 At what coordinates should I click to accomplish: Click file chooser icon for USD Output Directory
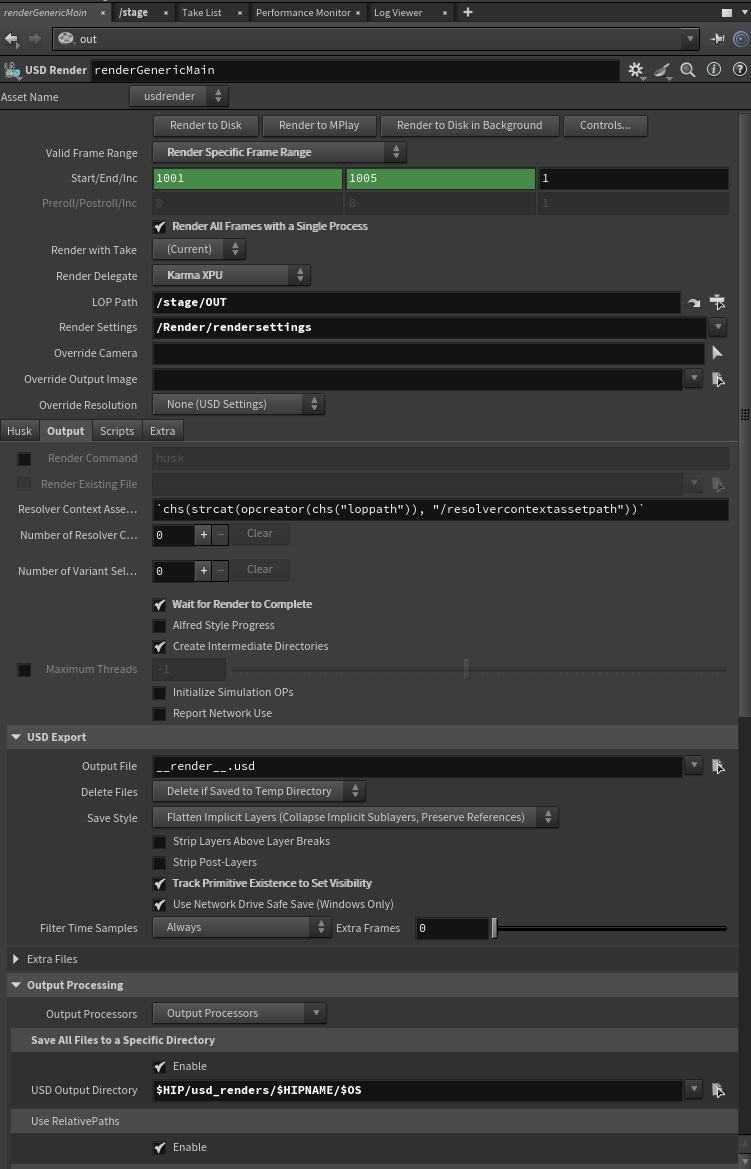click(717, 1090)
